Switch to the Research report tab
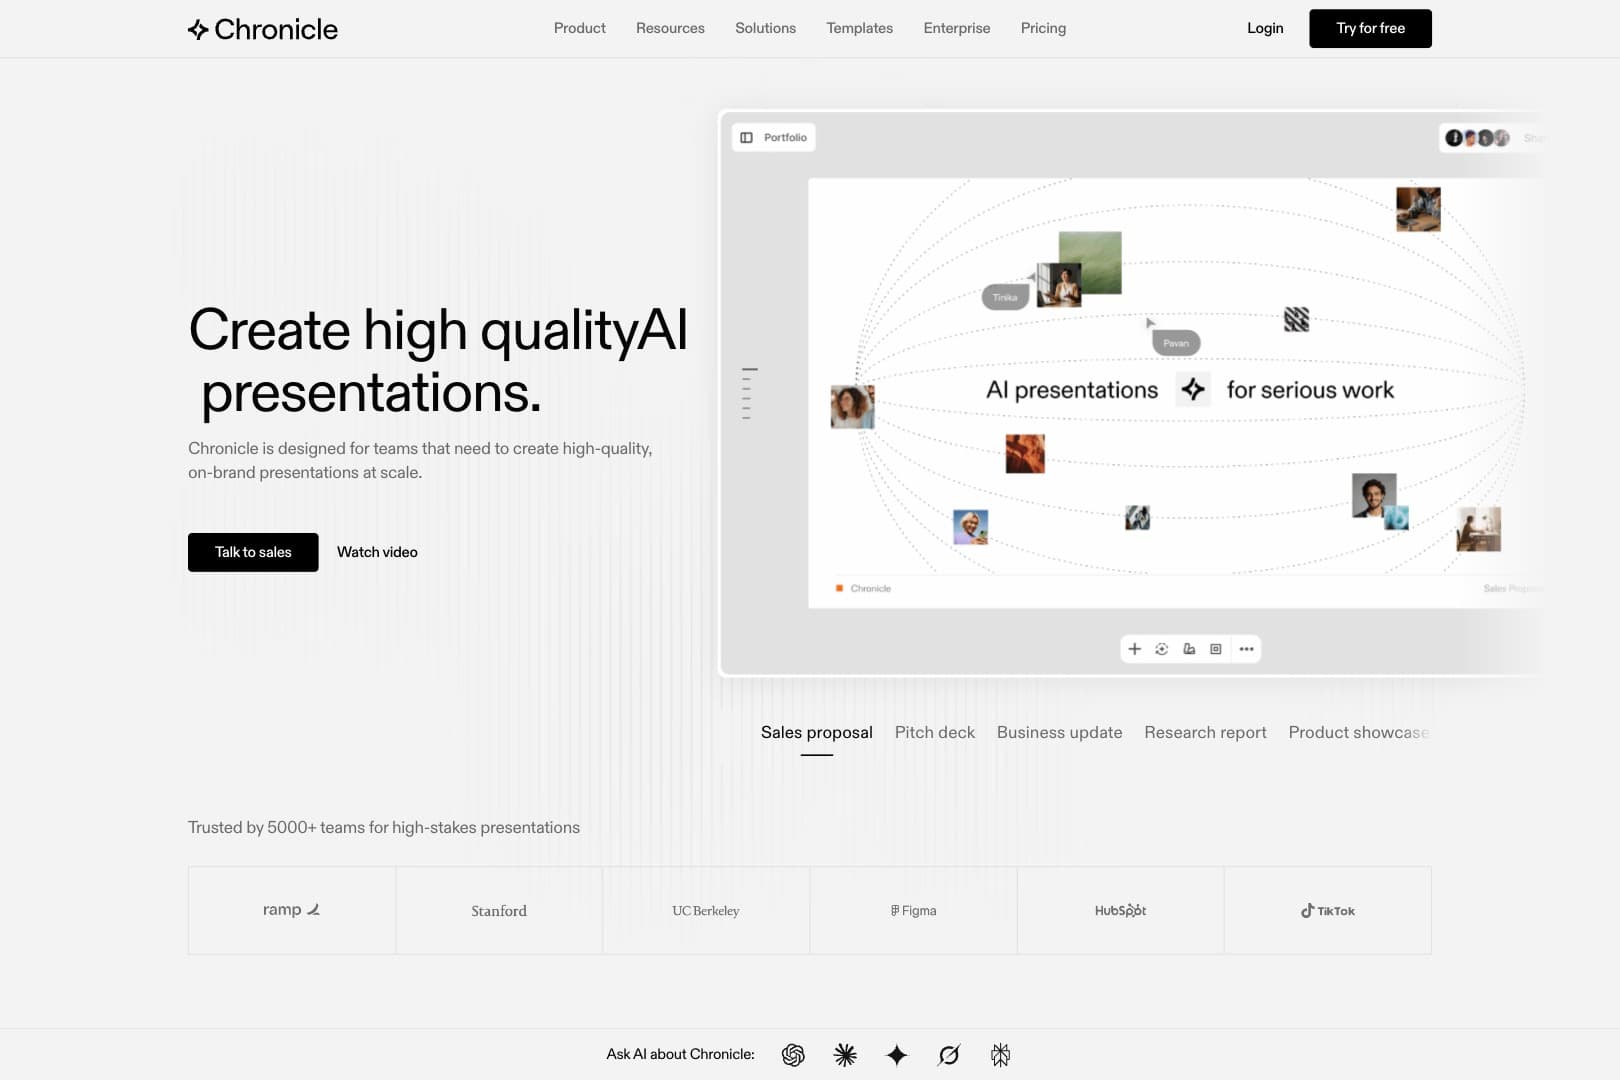This screenshot has height=1080, width=1620. (x=1205, y=732)
